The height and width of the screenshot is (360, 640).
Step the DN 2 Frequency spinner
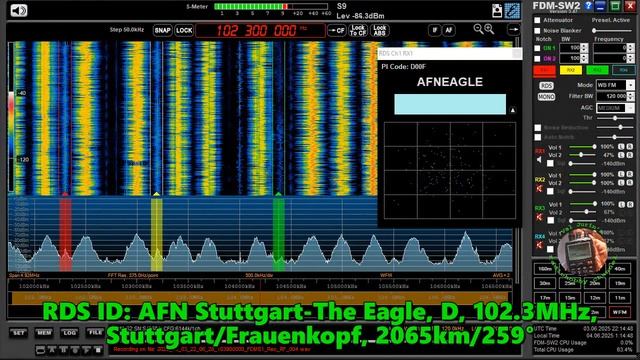[631, 58]
